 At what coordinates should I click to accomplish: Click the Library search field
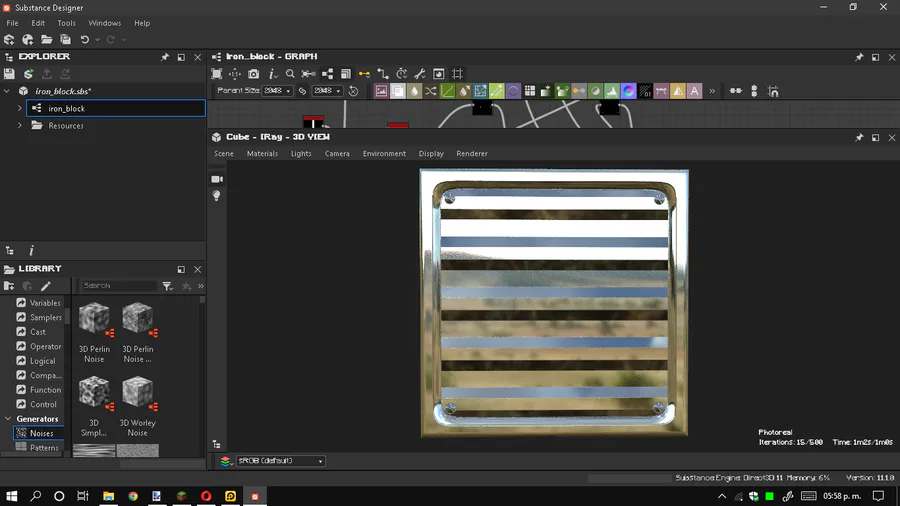118,286
